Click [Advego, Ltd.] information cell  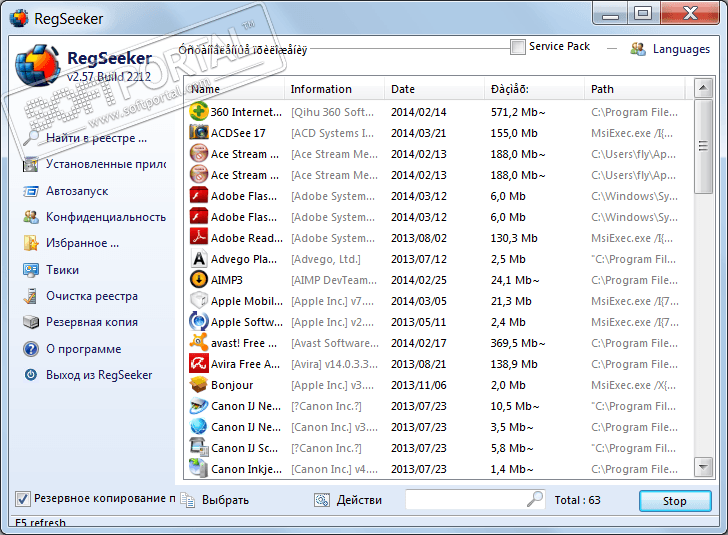click(x=325, y=259)
